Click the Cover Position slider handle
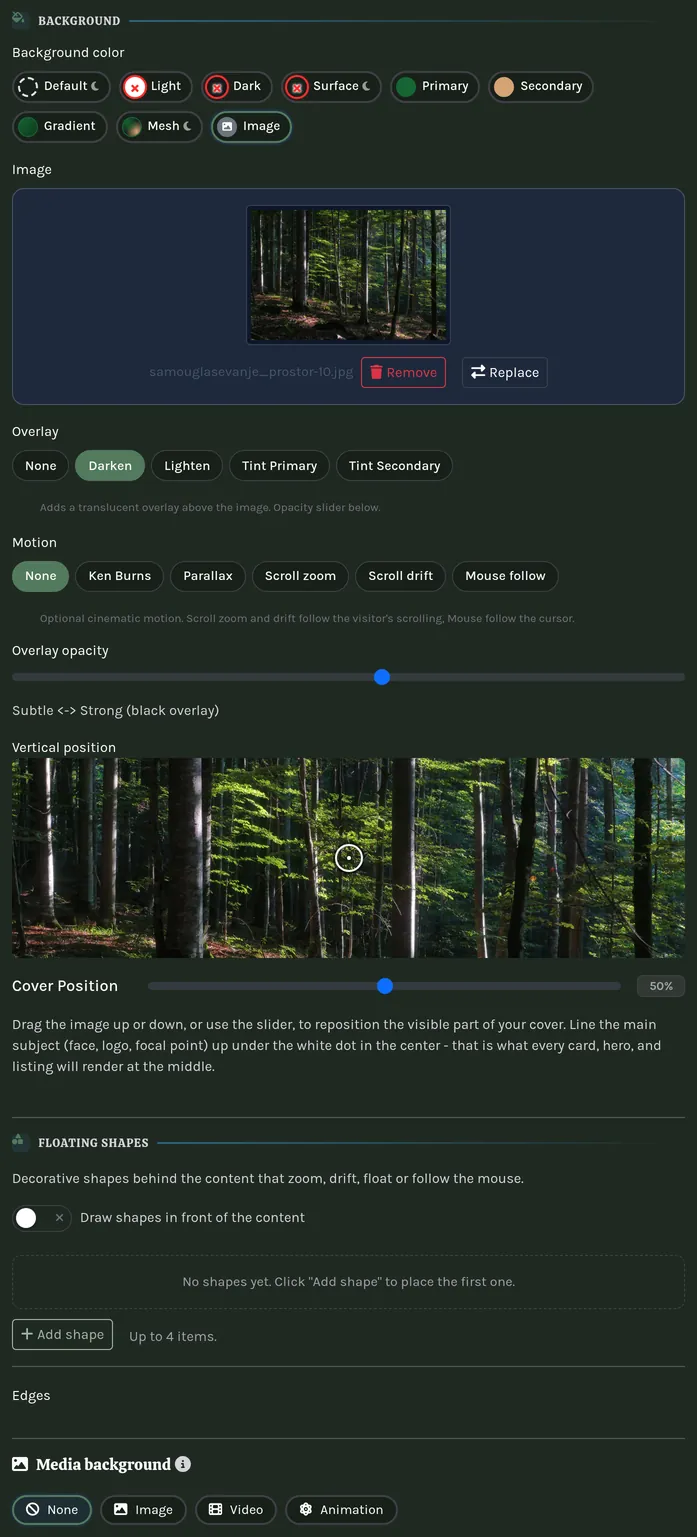 pyautogui.click(x=385, y=986)
